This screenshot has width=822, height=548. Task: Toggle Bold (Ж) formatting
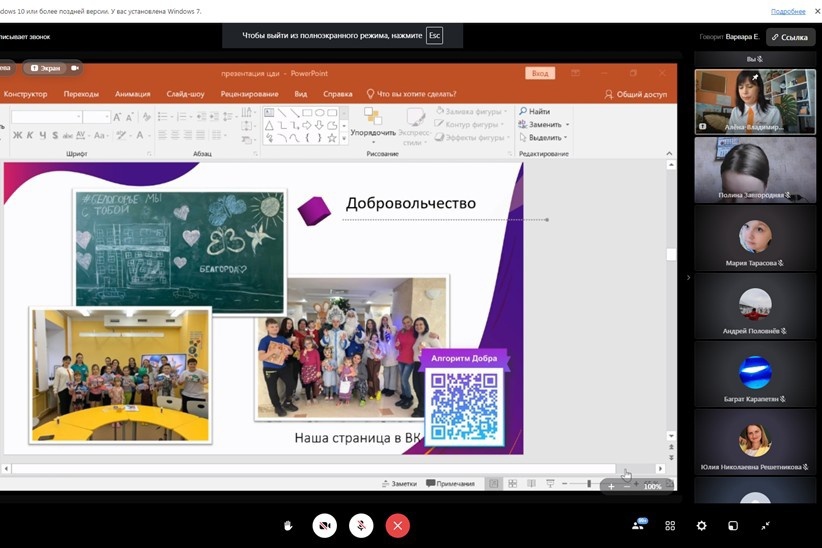pos(17,135)
